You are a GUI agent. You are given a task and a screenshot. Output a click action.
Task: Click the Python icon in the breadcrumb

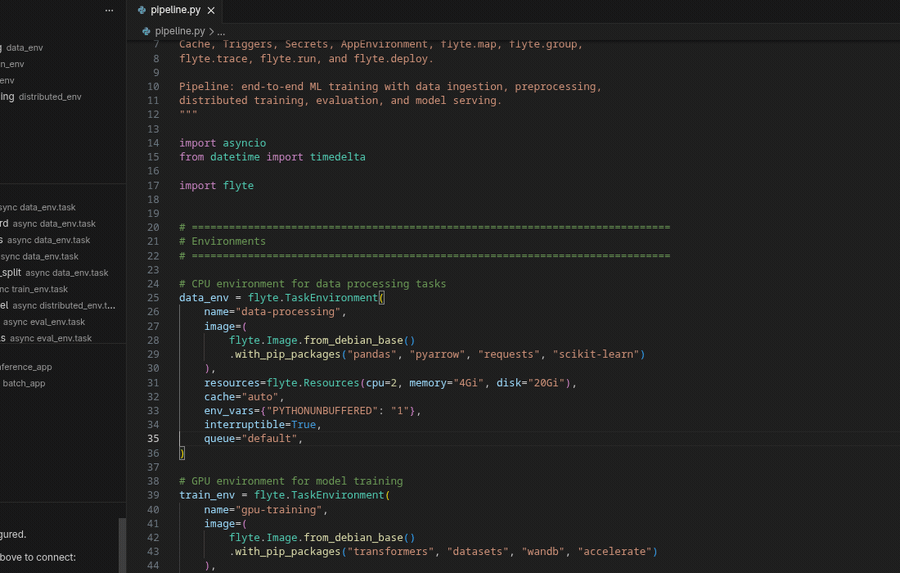[146, 31]
